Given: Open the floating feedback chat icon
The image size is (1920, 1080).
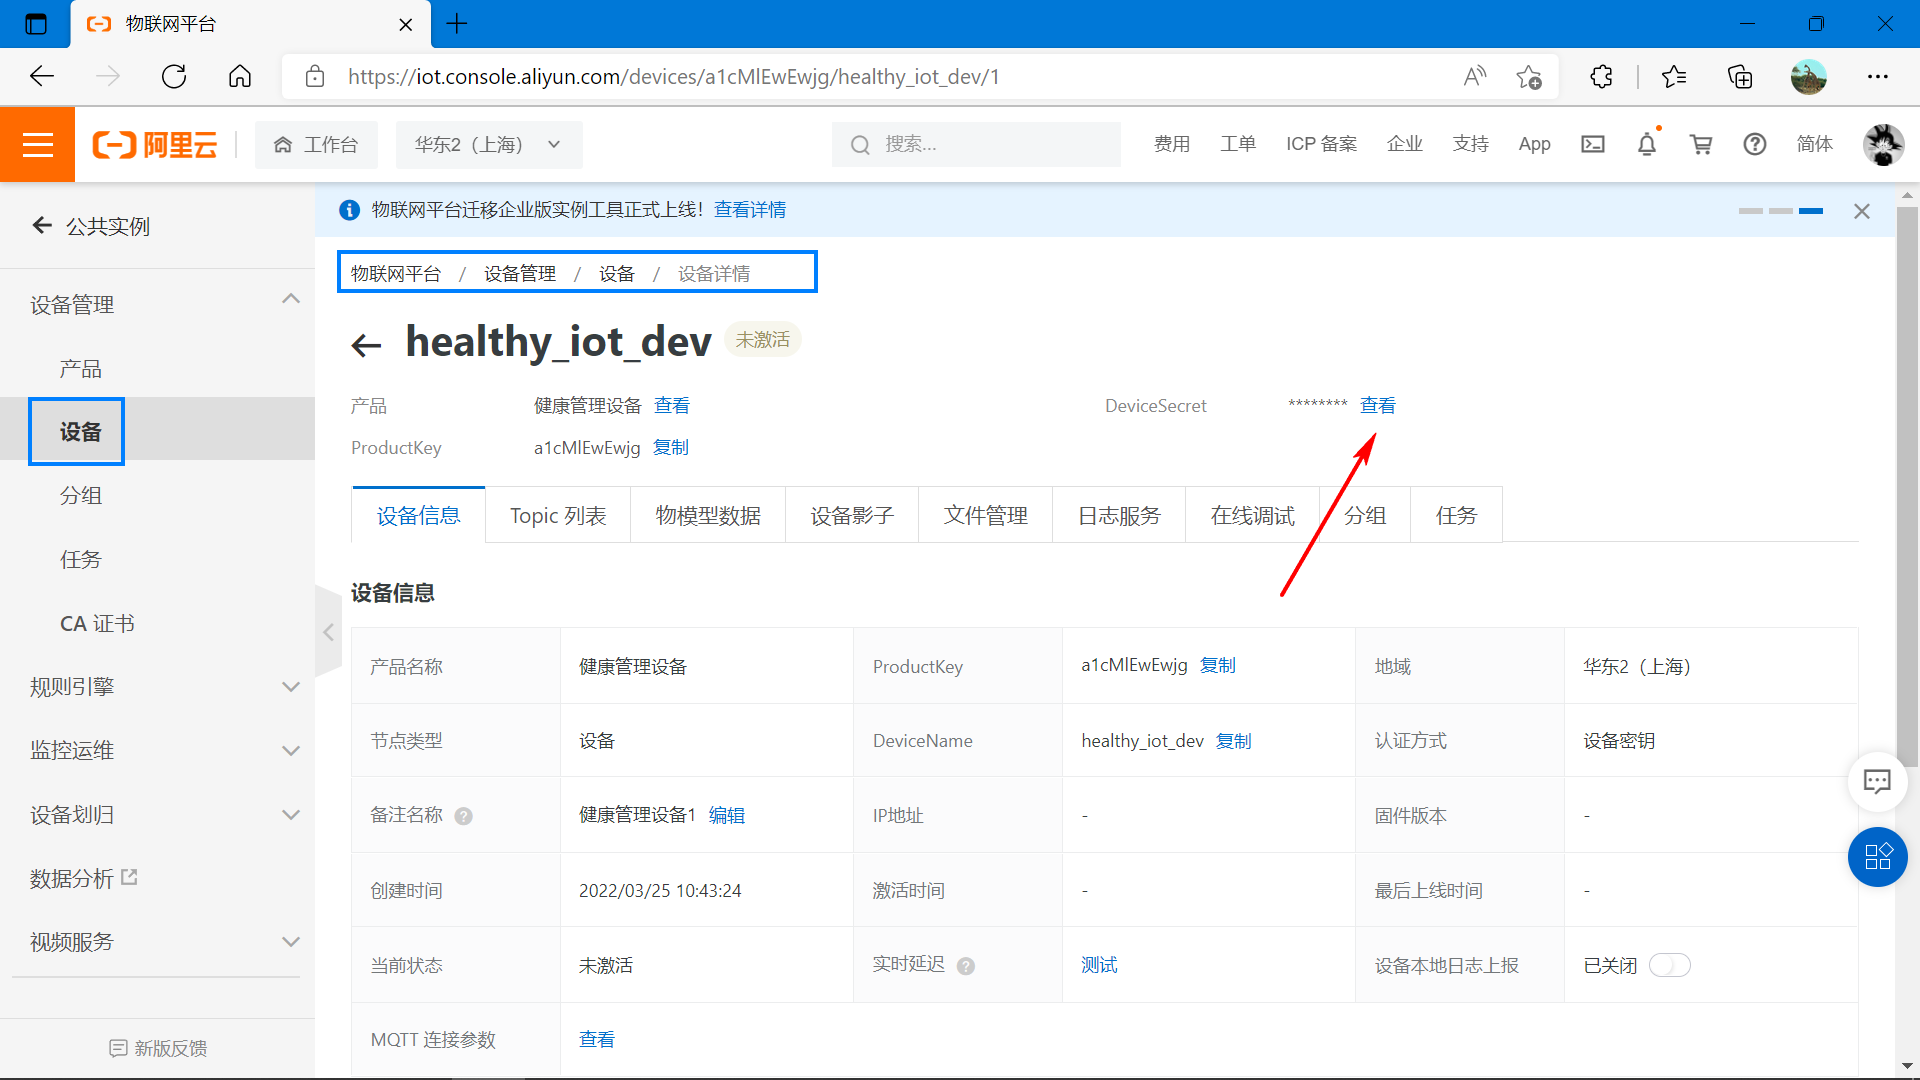Looking at the screenshot, I should [1877, 781].
